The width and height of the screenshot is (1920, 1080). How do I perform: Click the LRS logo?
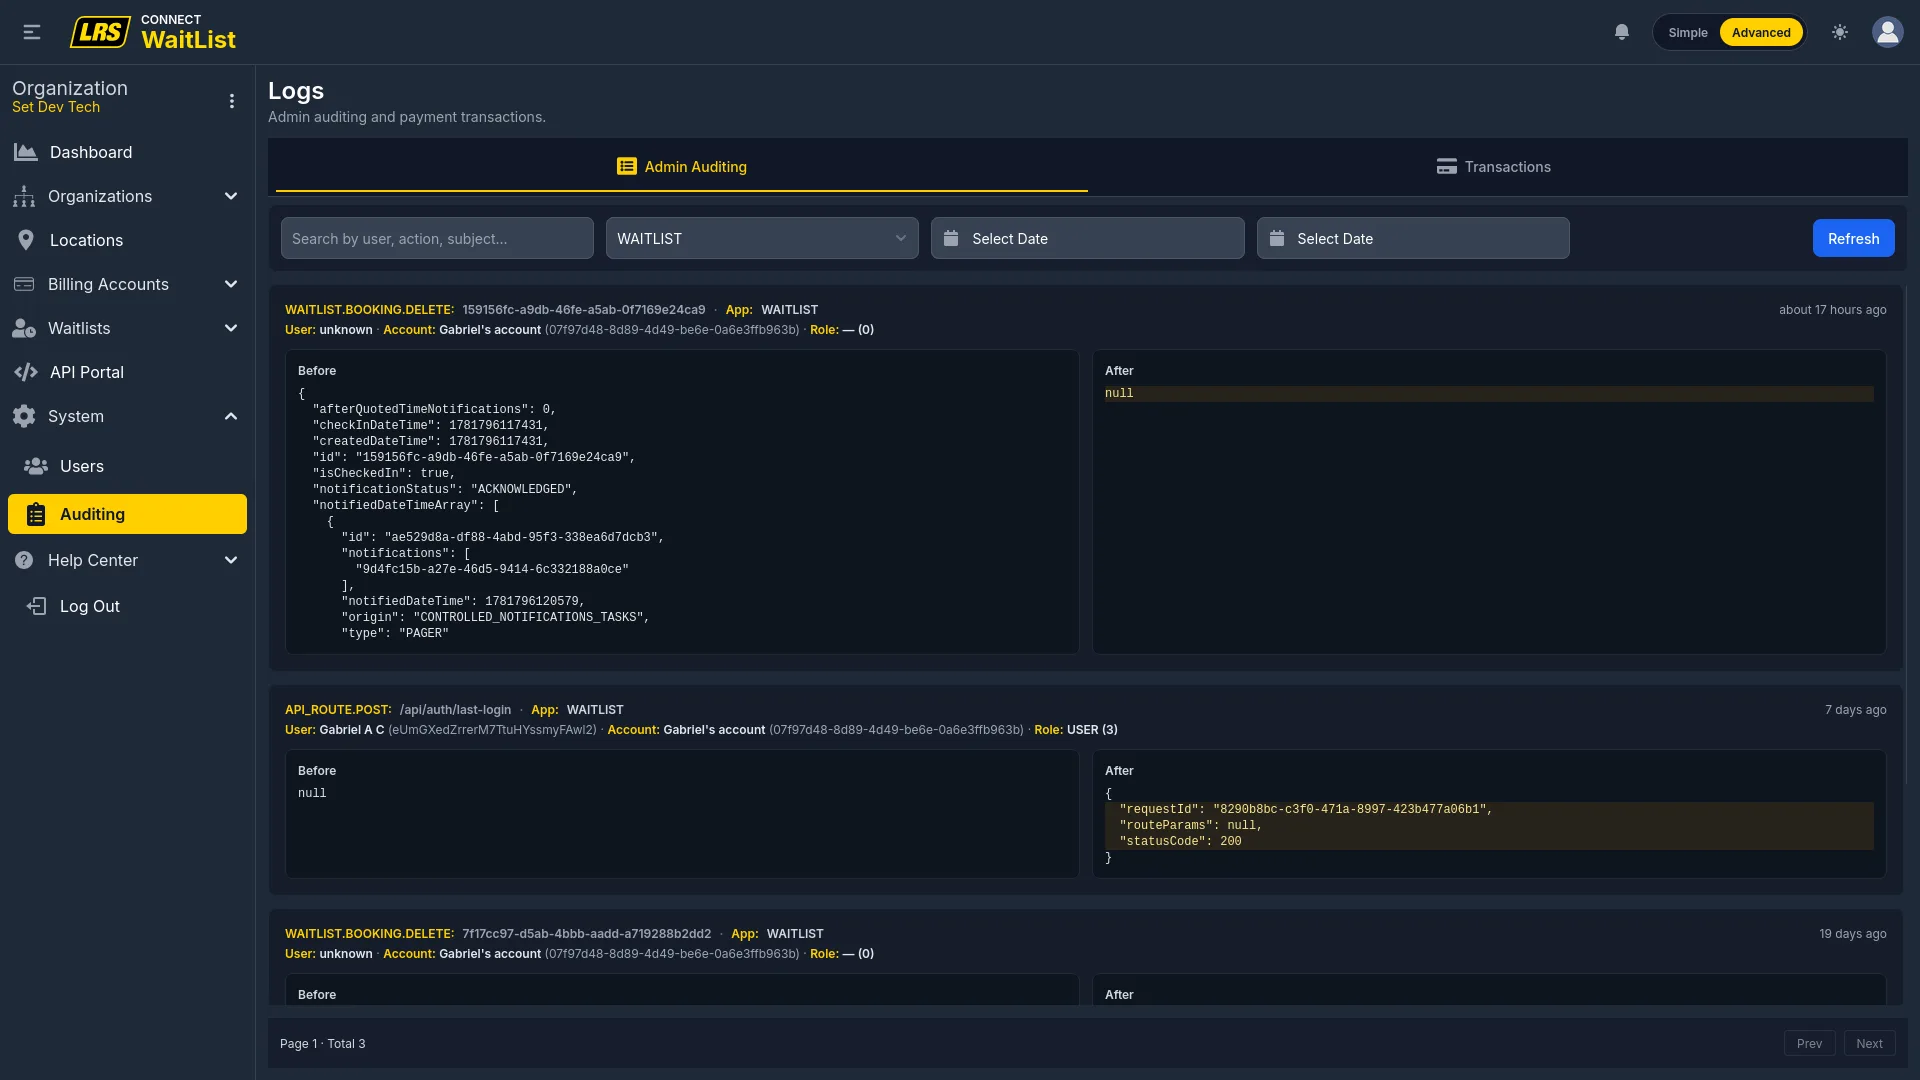click(100, 32)
